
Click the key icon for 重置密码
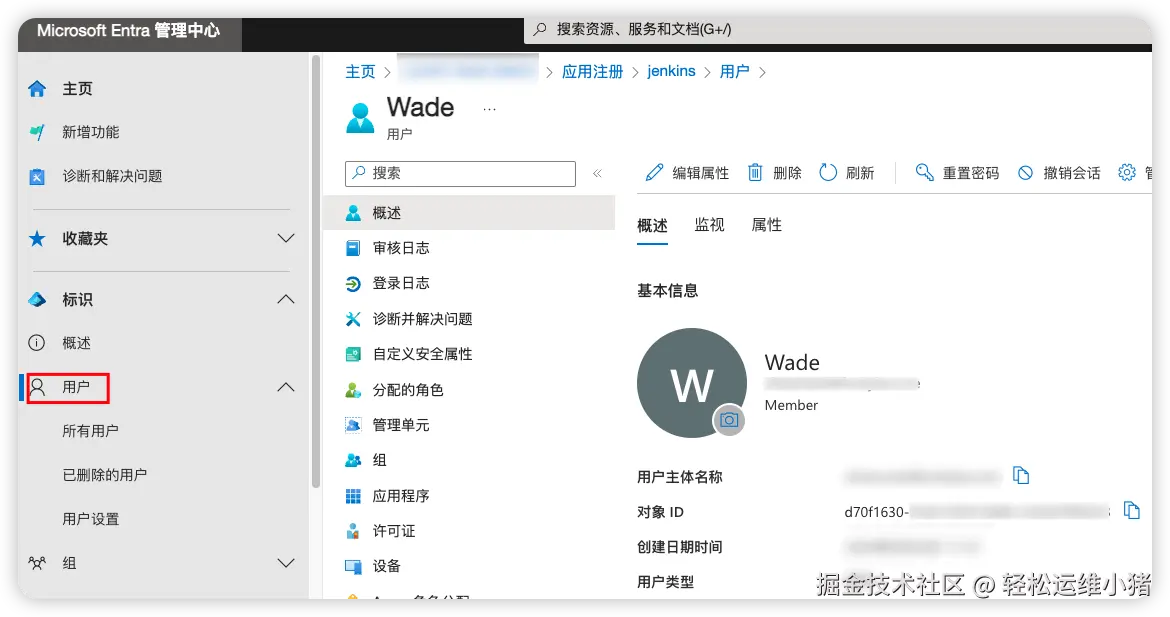(x=925, y=173)
